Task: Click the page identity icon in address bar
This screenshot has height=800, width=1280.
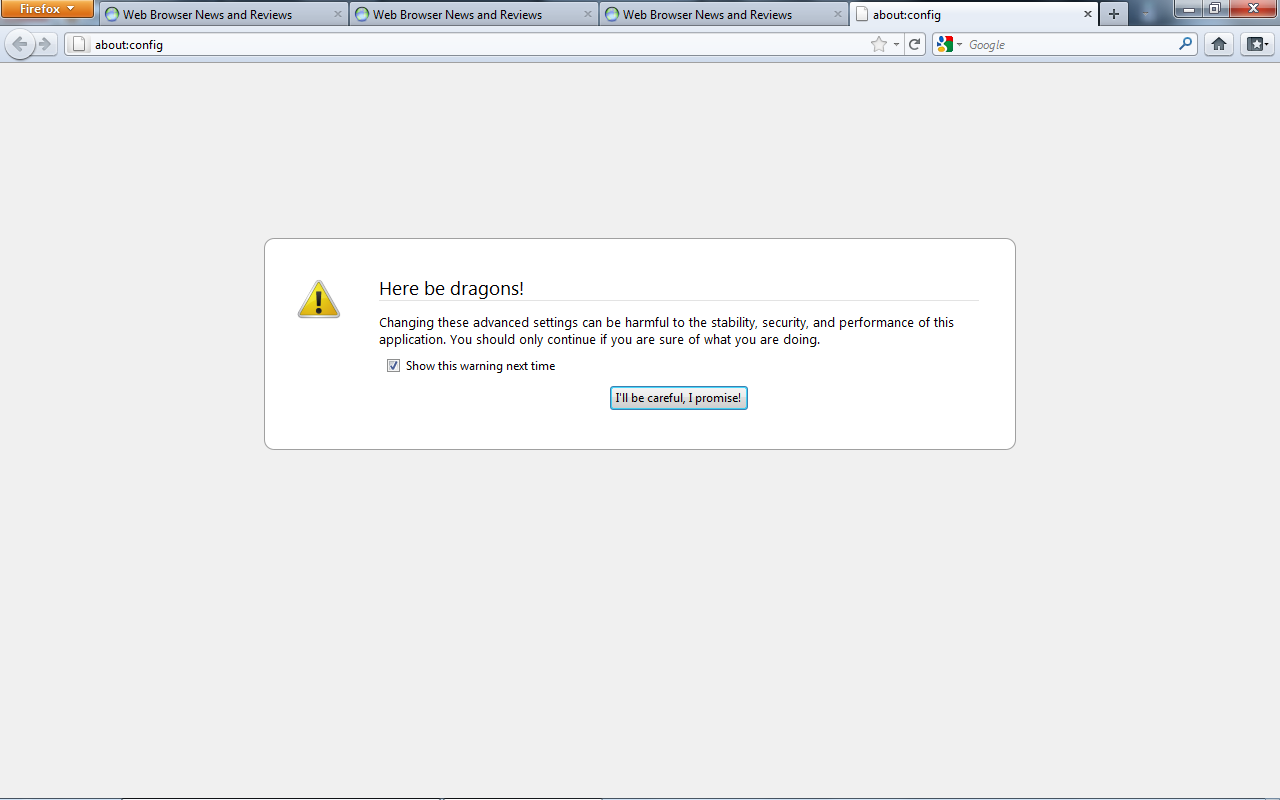Action: click(80, 44)
